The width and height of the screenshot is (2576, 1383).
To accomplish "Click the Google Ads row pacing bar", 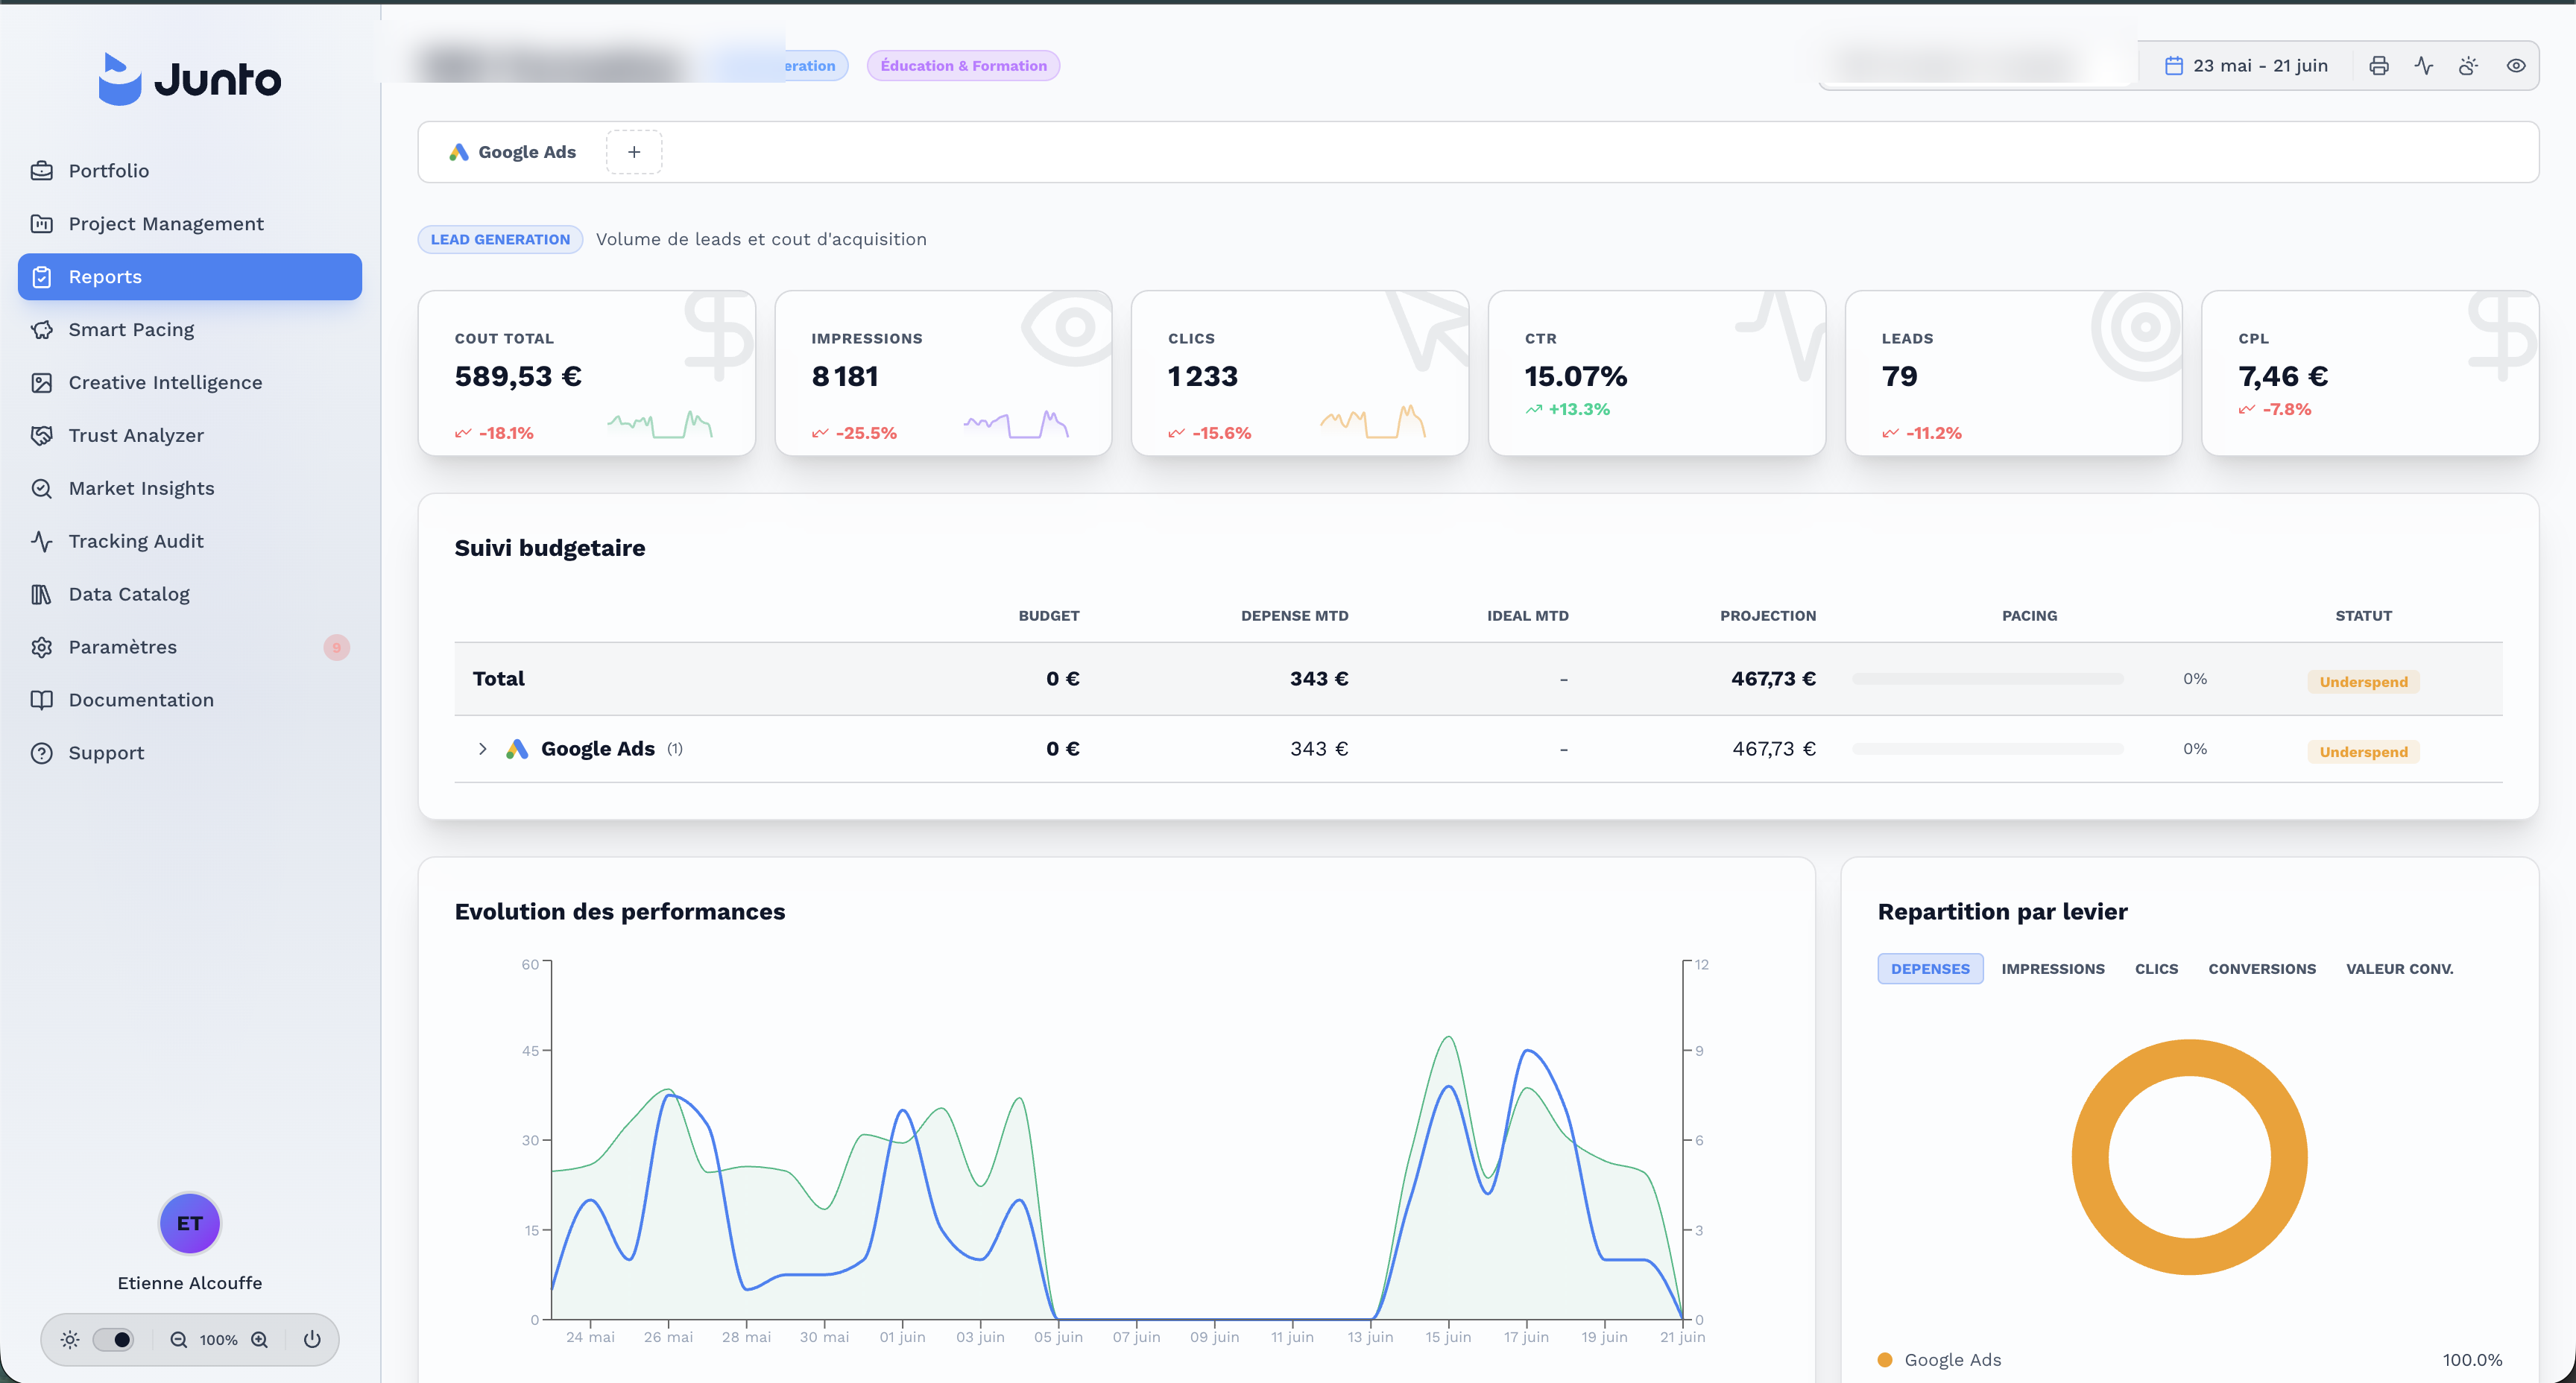I will coord(1988,749).
